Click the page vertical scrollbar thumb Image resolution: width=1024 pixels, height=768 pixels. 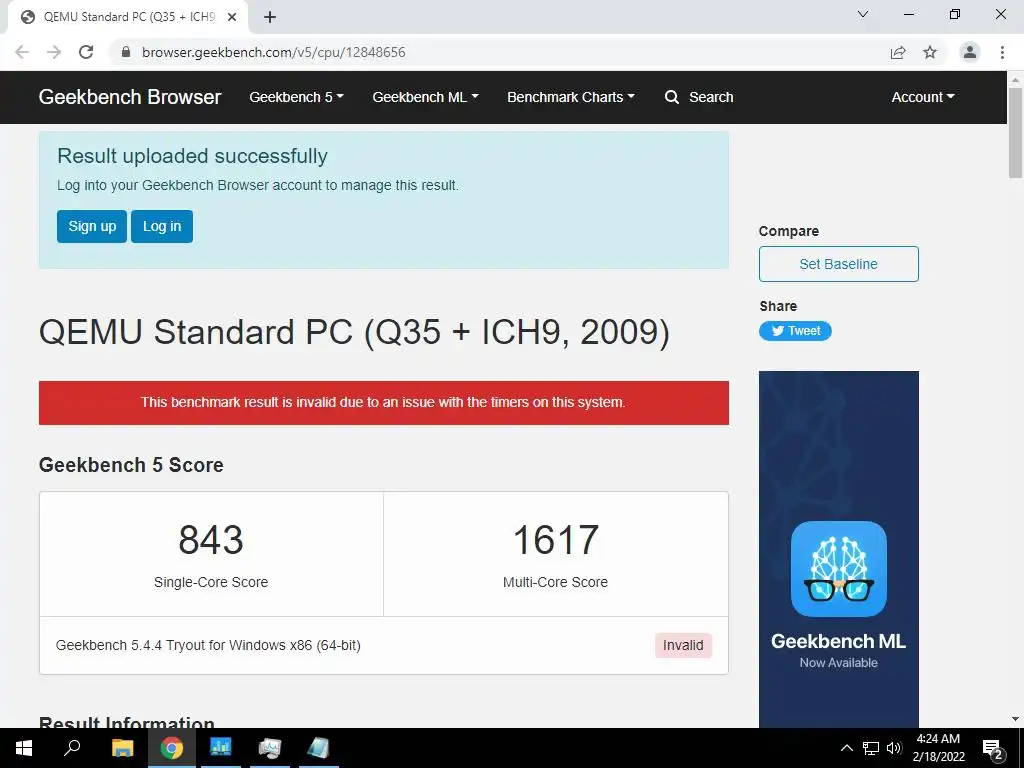(x=1015, y=133)
